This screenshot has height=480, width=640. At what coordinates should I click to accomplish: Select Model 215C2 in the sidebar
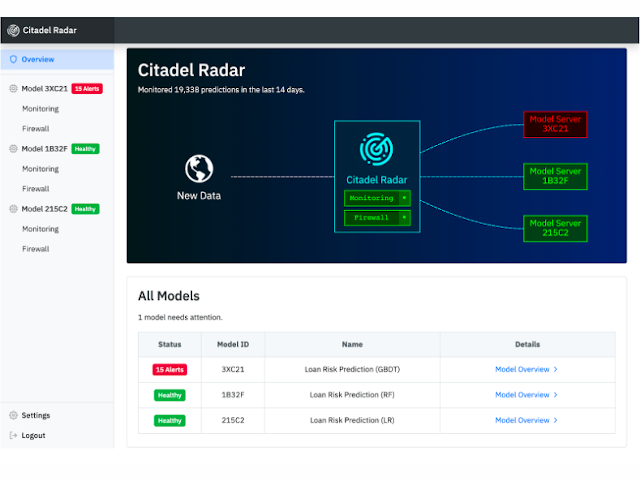pos(44,209)
